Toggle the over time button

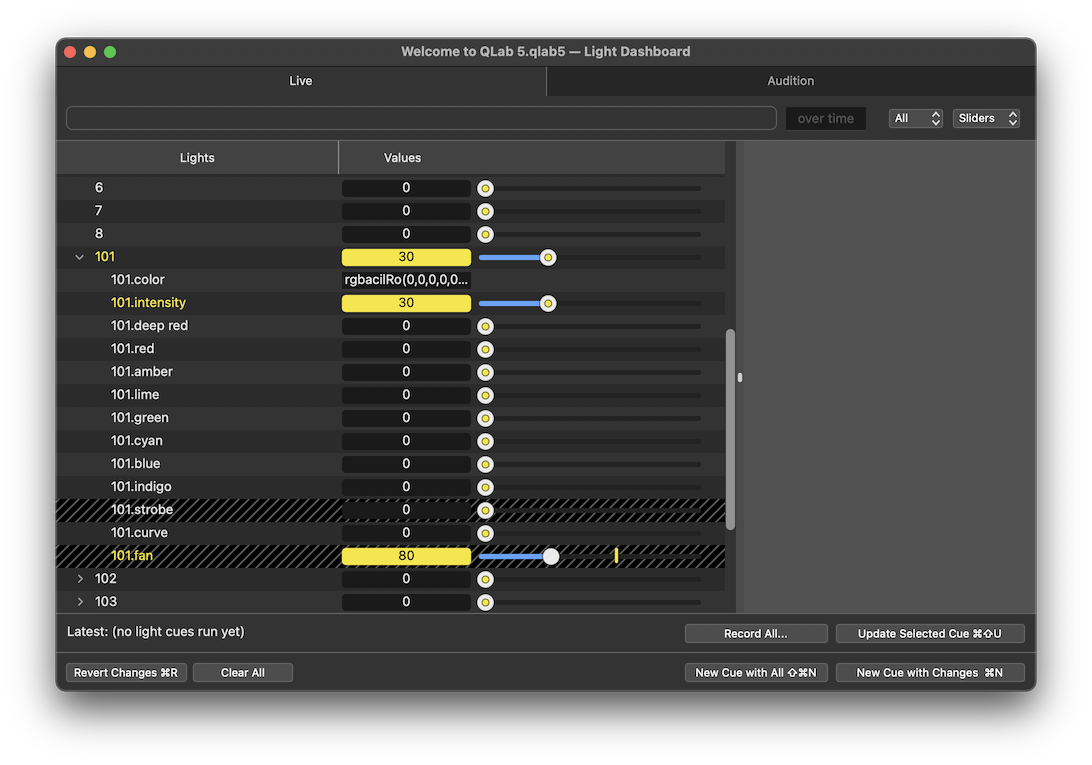pos(825,118)
